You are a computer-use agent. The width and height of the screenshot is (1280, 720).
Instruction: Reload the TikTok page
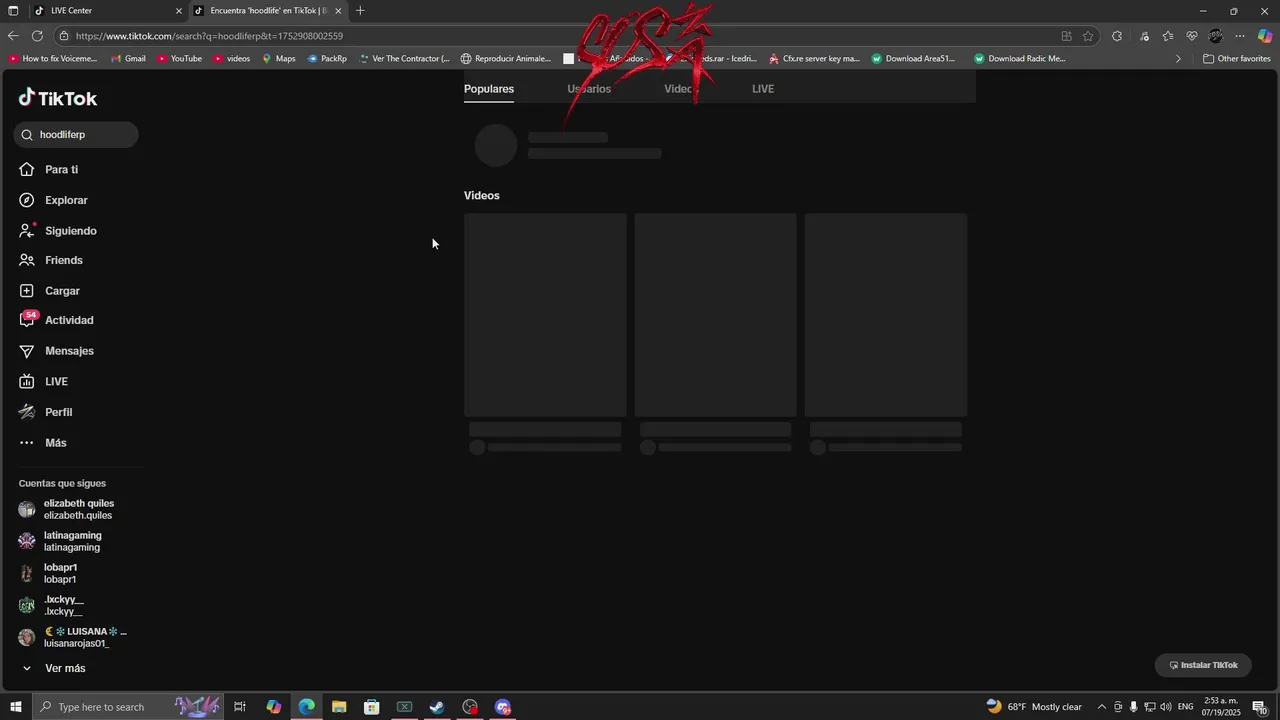pos(37,36)
